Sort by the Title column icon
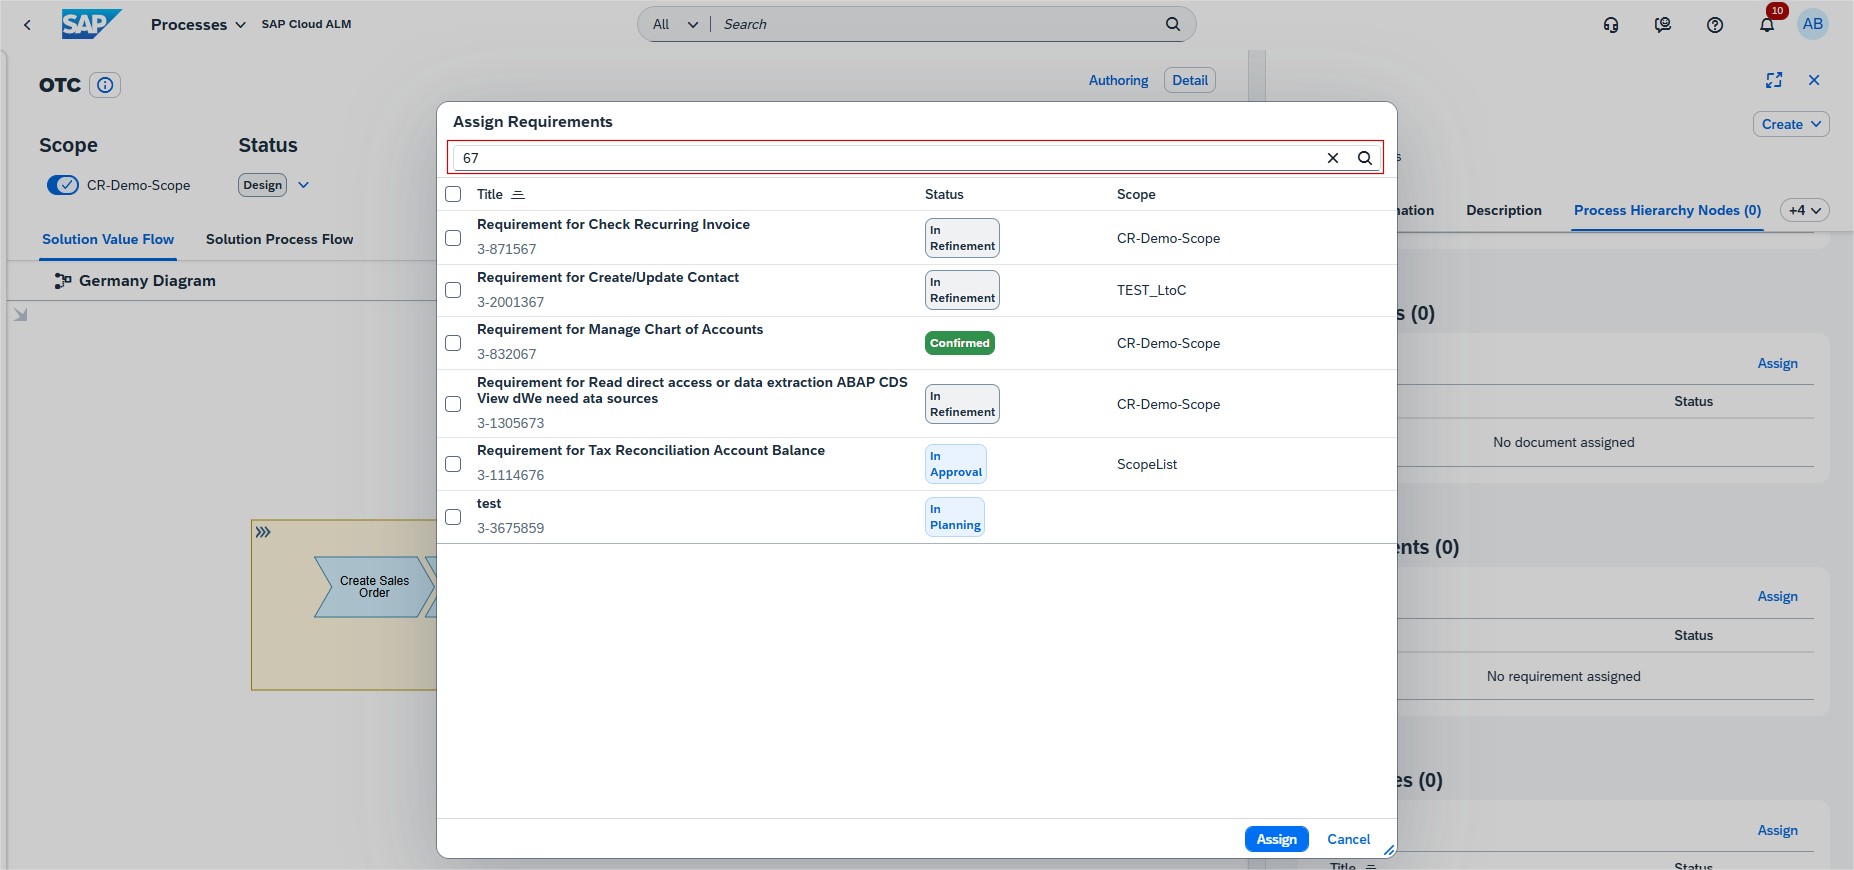This screenshot has width=1854, height=870. pos(518,195)
